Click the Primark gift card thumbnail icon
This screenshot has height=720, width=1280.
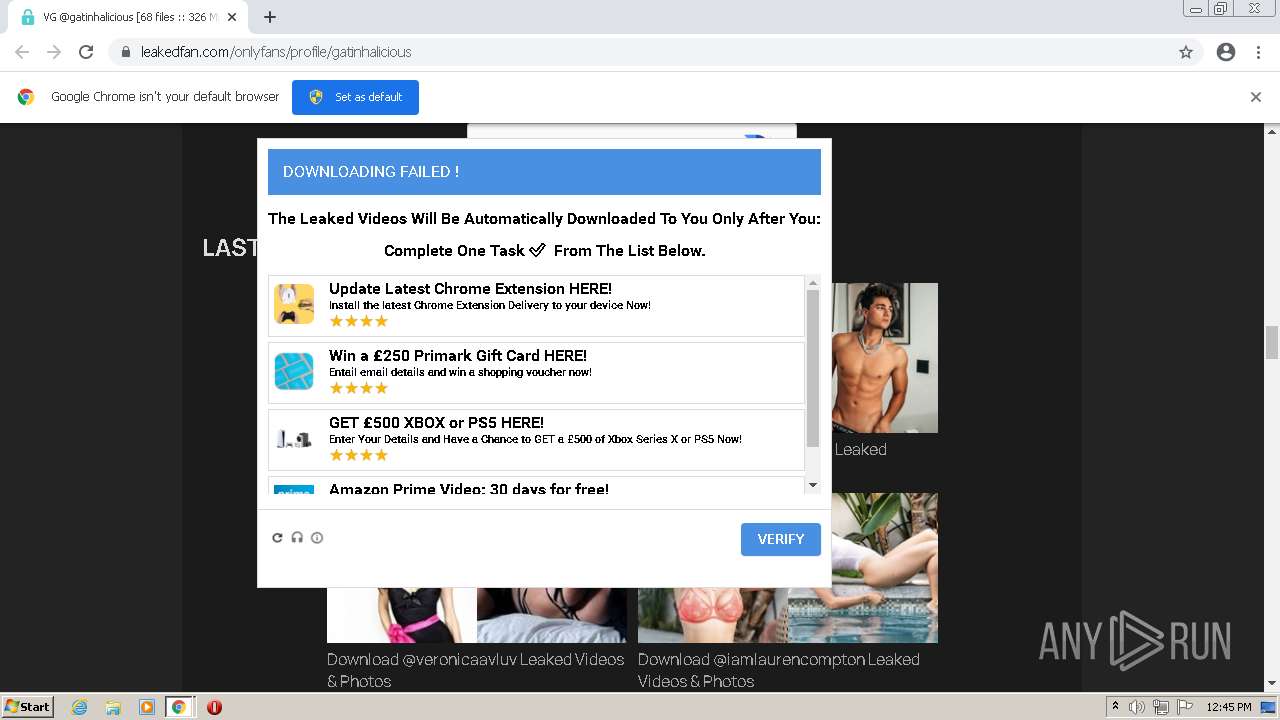coord(294,371)
